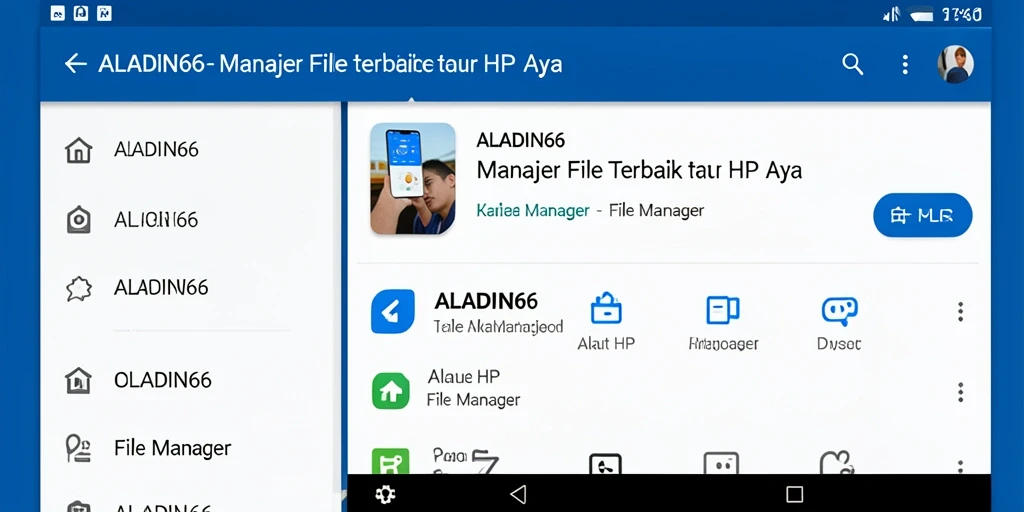This screenshot has height=512, width=1024.
Task: Open the Kariee Manager developer link
Action: pos(533,211)
